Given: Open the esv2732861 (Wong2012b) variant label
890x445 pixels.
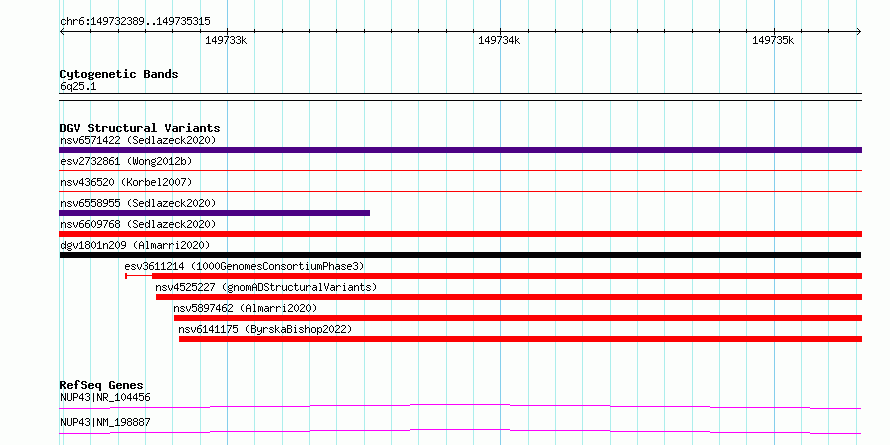Looking at the screenshot, I should pyautogui.click(x=126, y=161).
